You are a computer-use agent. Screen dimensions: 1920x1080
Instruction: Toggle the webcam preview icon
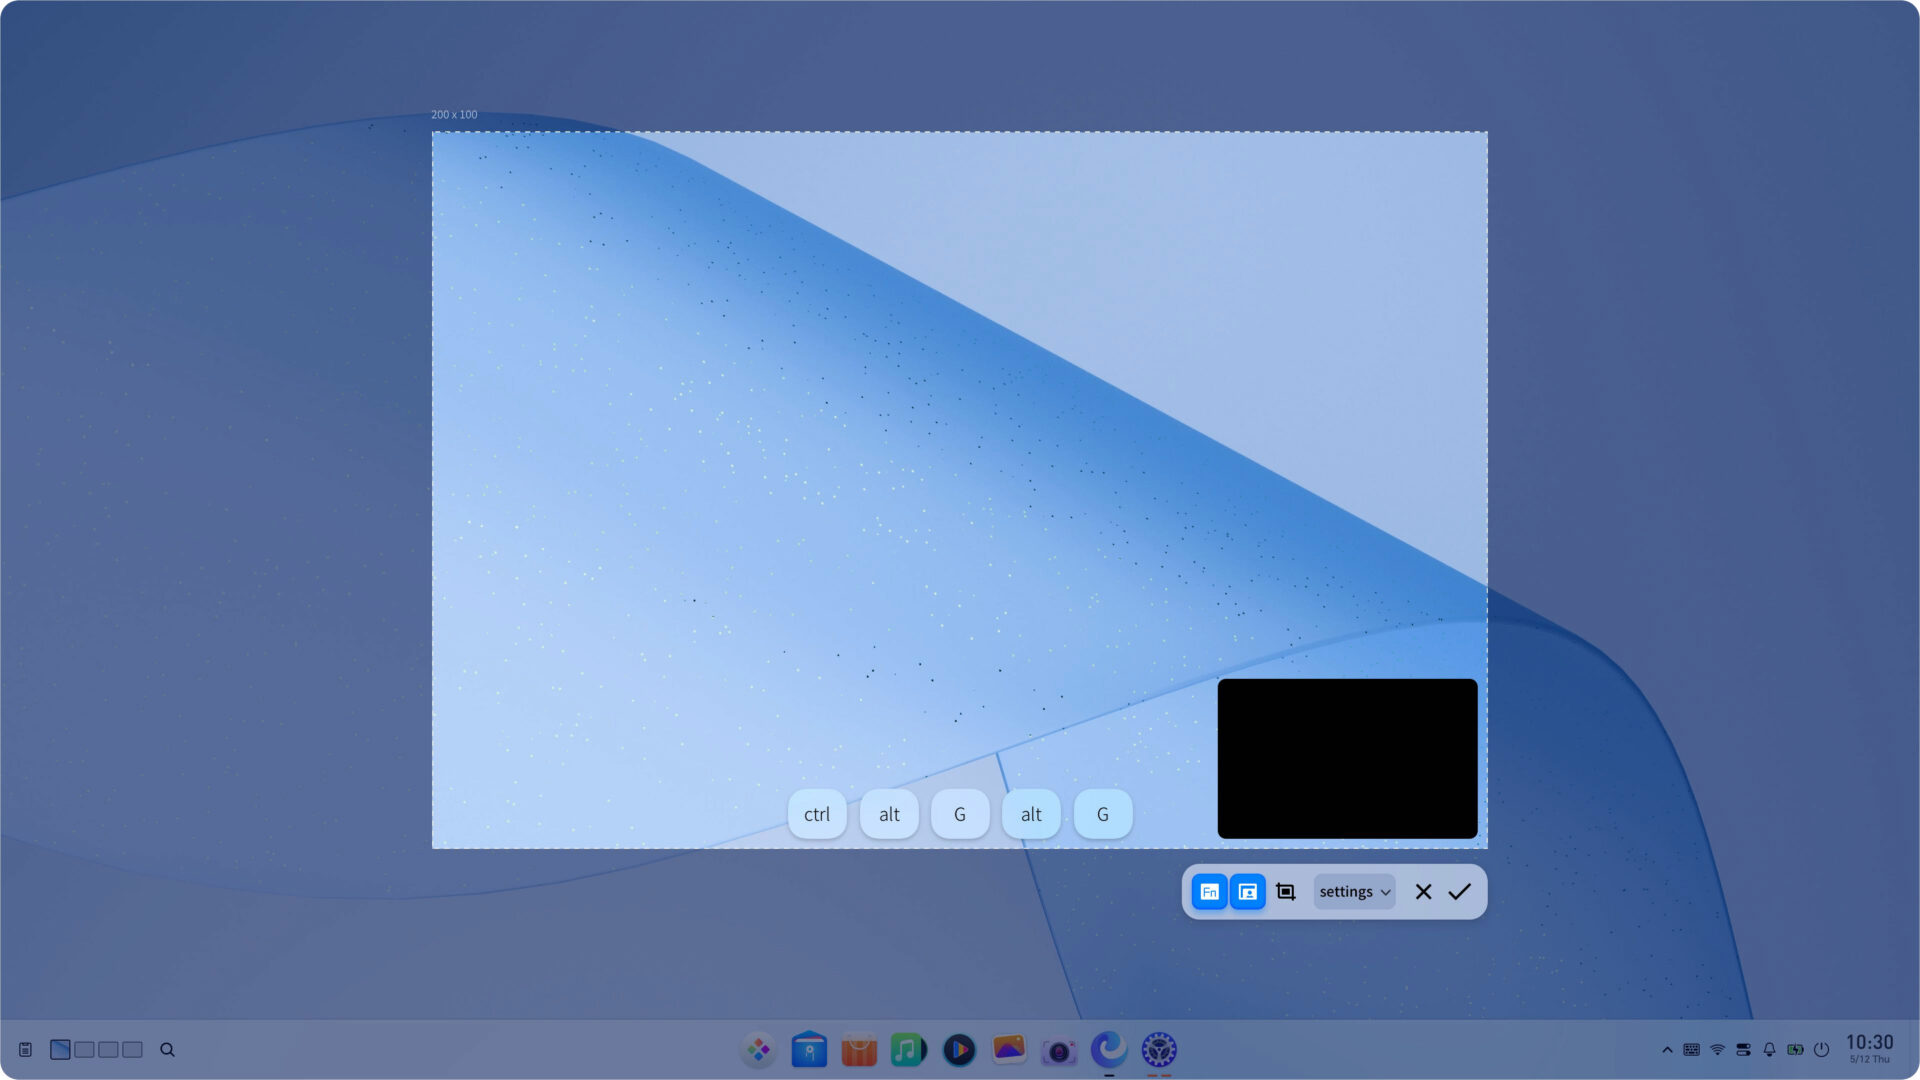point(1248,891)
